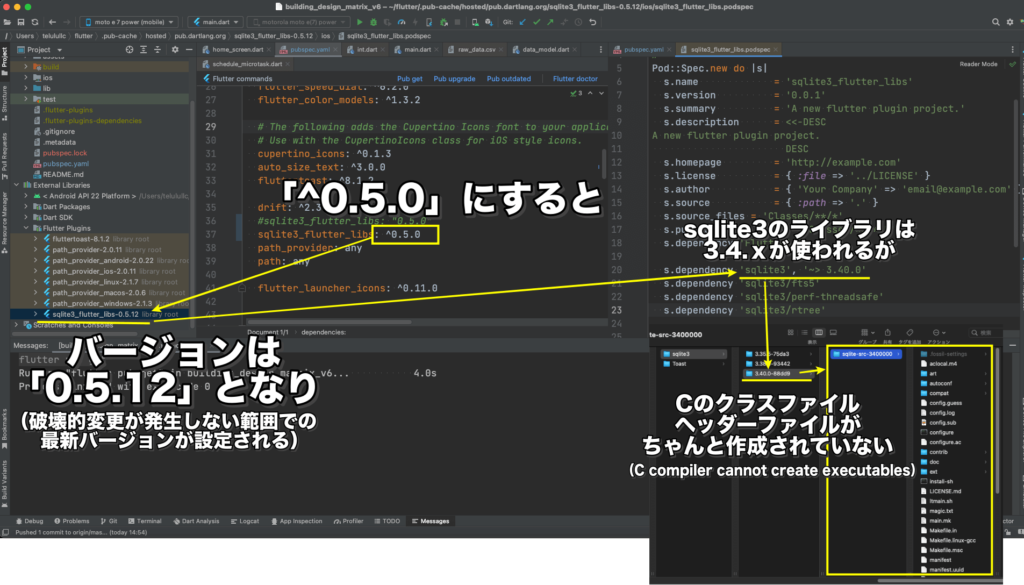Select README.md in project tree

pos(62,174)
